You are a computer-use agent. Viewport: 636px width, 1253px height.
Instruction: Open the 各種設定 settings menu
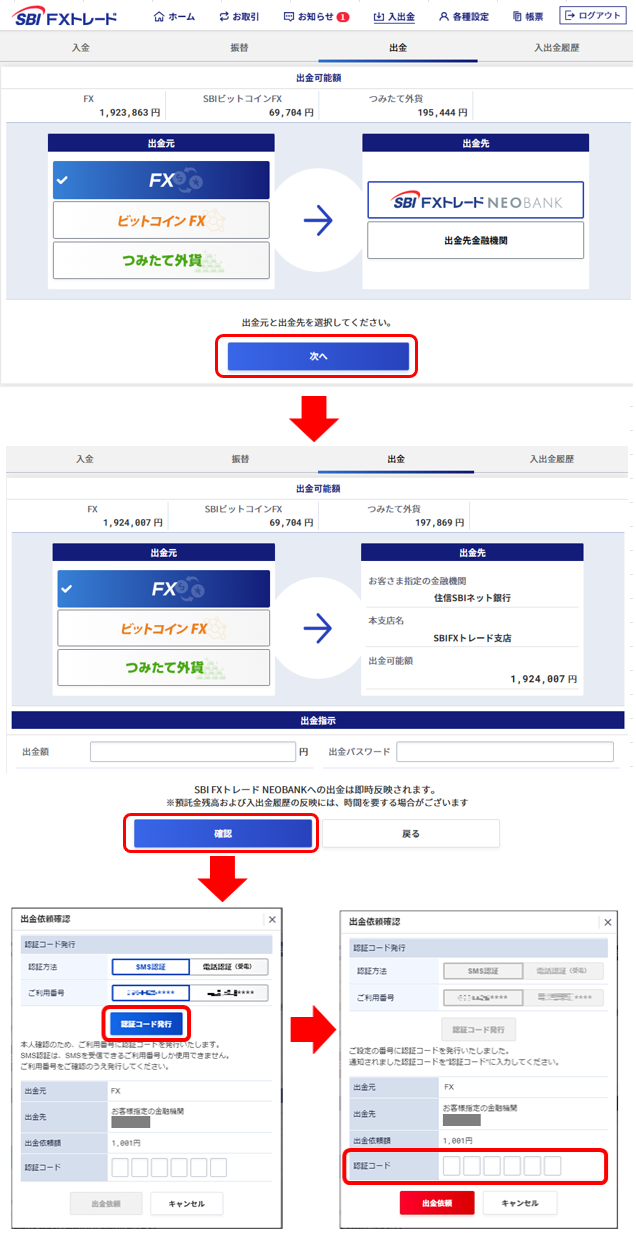[464, 17]
